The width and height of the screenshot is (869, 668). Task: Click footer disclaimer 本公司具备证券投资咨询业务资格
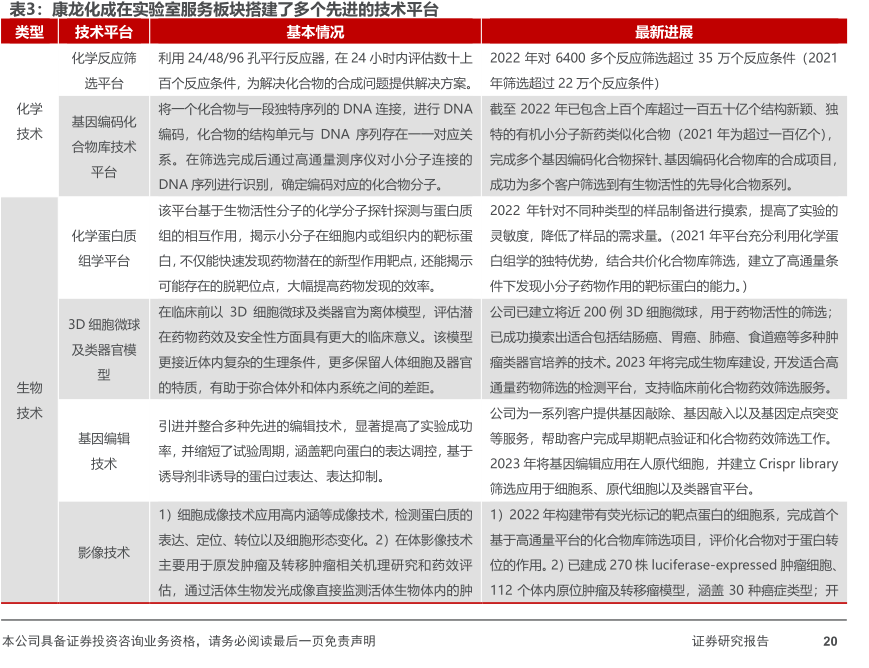(x=189, y=641)
